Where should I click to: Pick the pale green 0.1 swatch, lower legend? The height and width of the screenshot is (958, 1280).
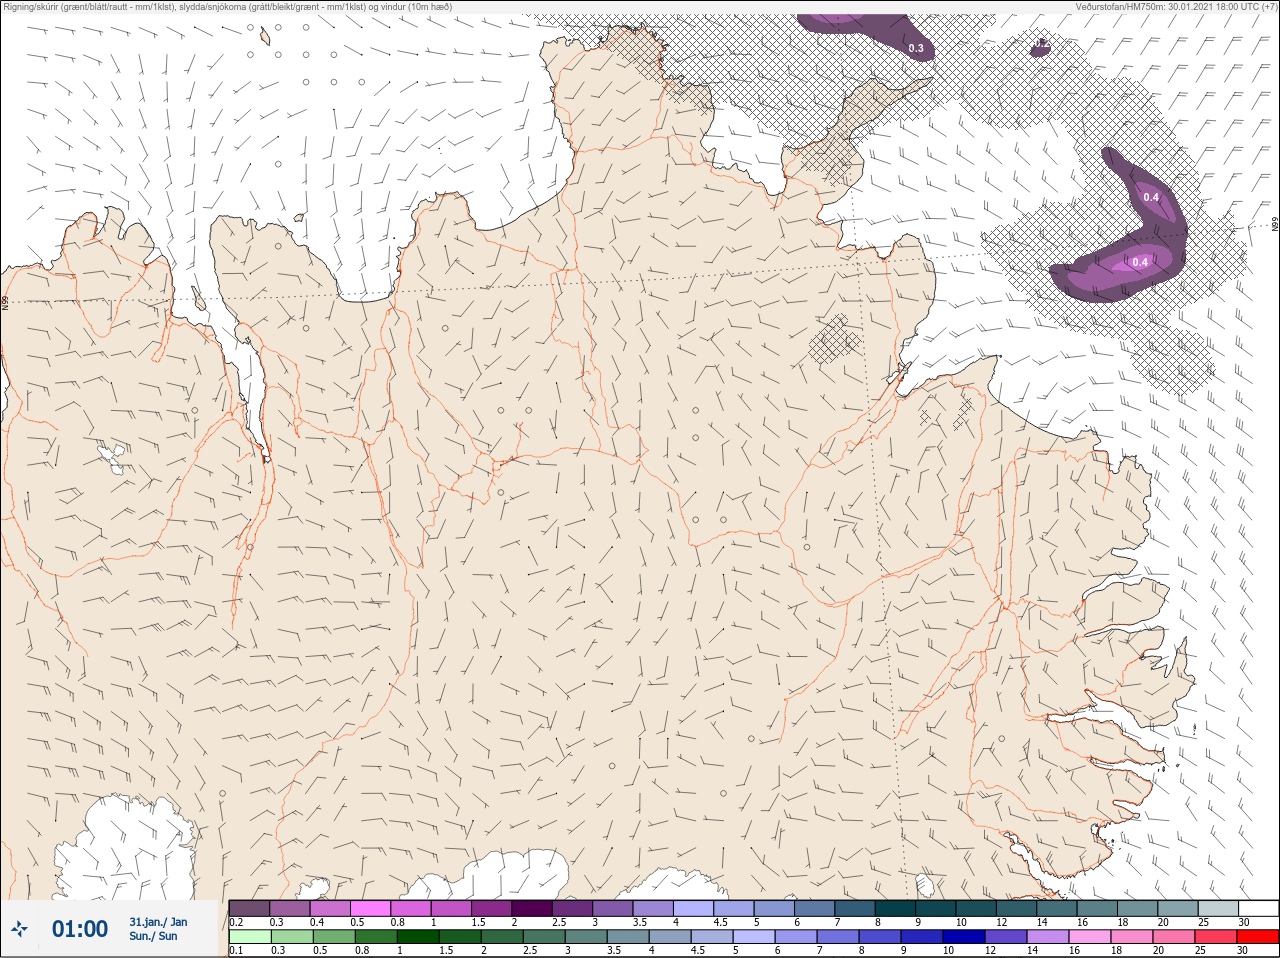(x=249, y=937)
